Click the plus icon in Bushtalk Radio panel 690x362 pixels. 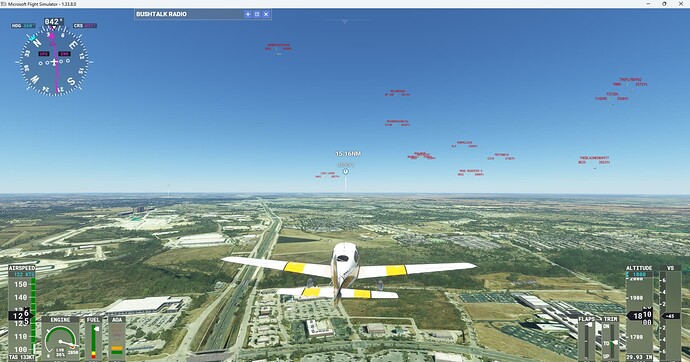248,14
